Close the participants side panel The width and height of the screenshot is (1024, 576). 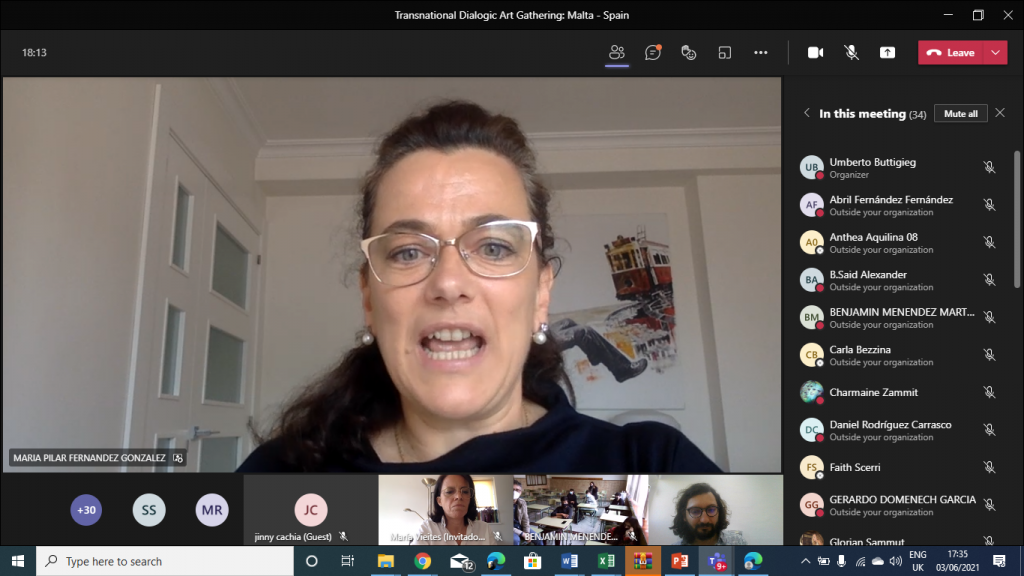tap(999, 114)
